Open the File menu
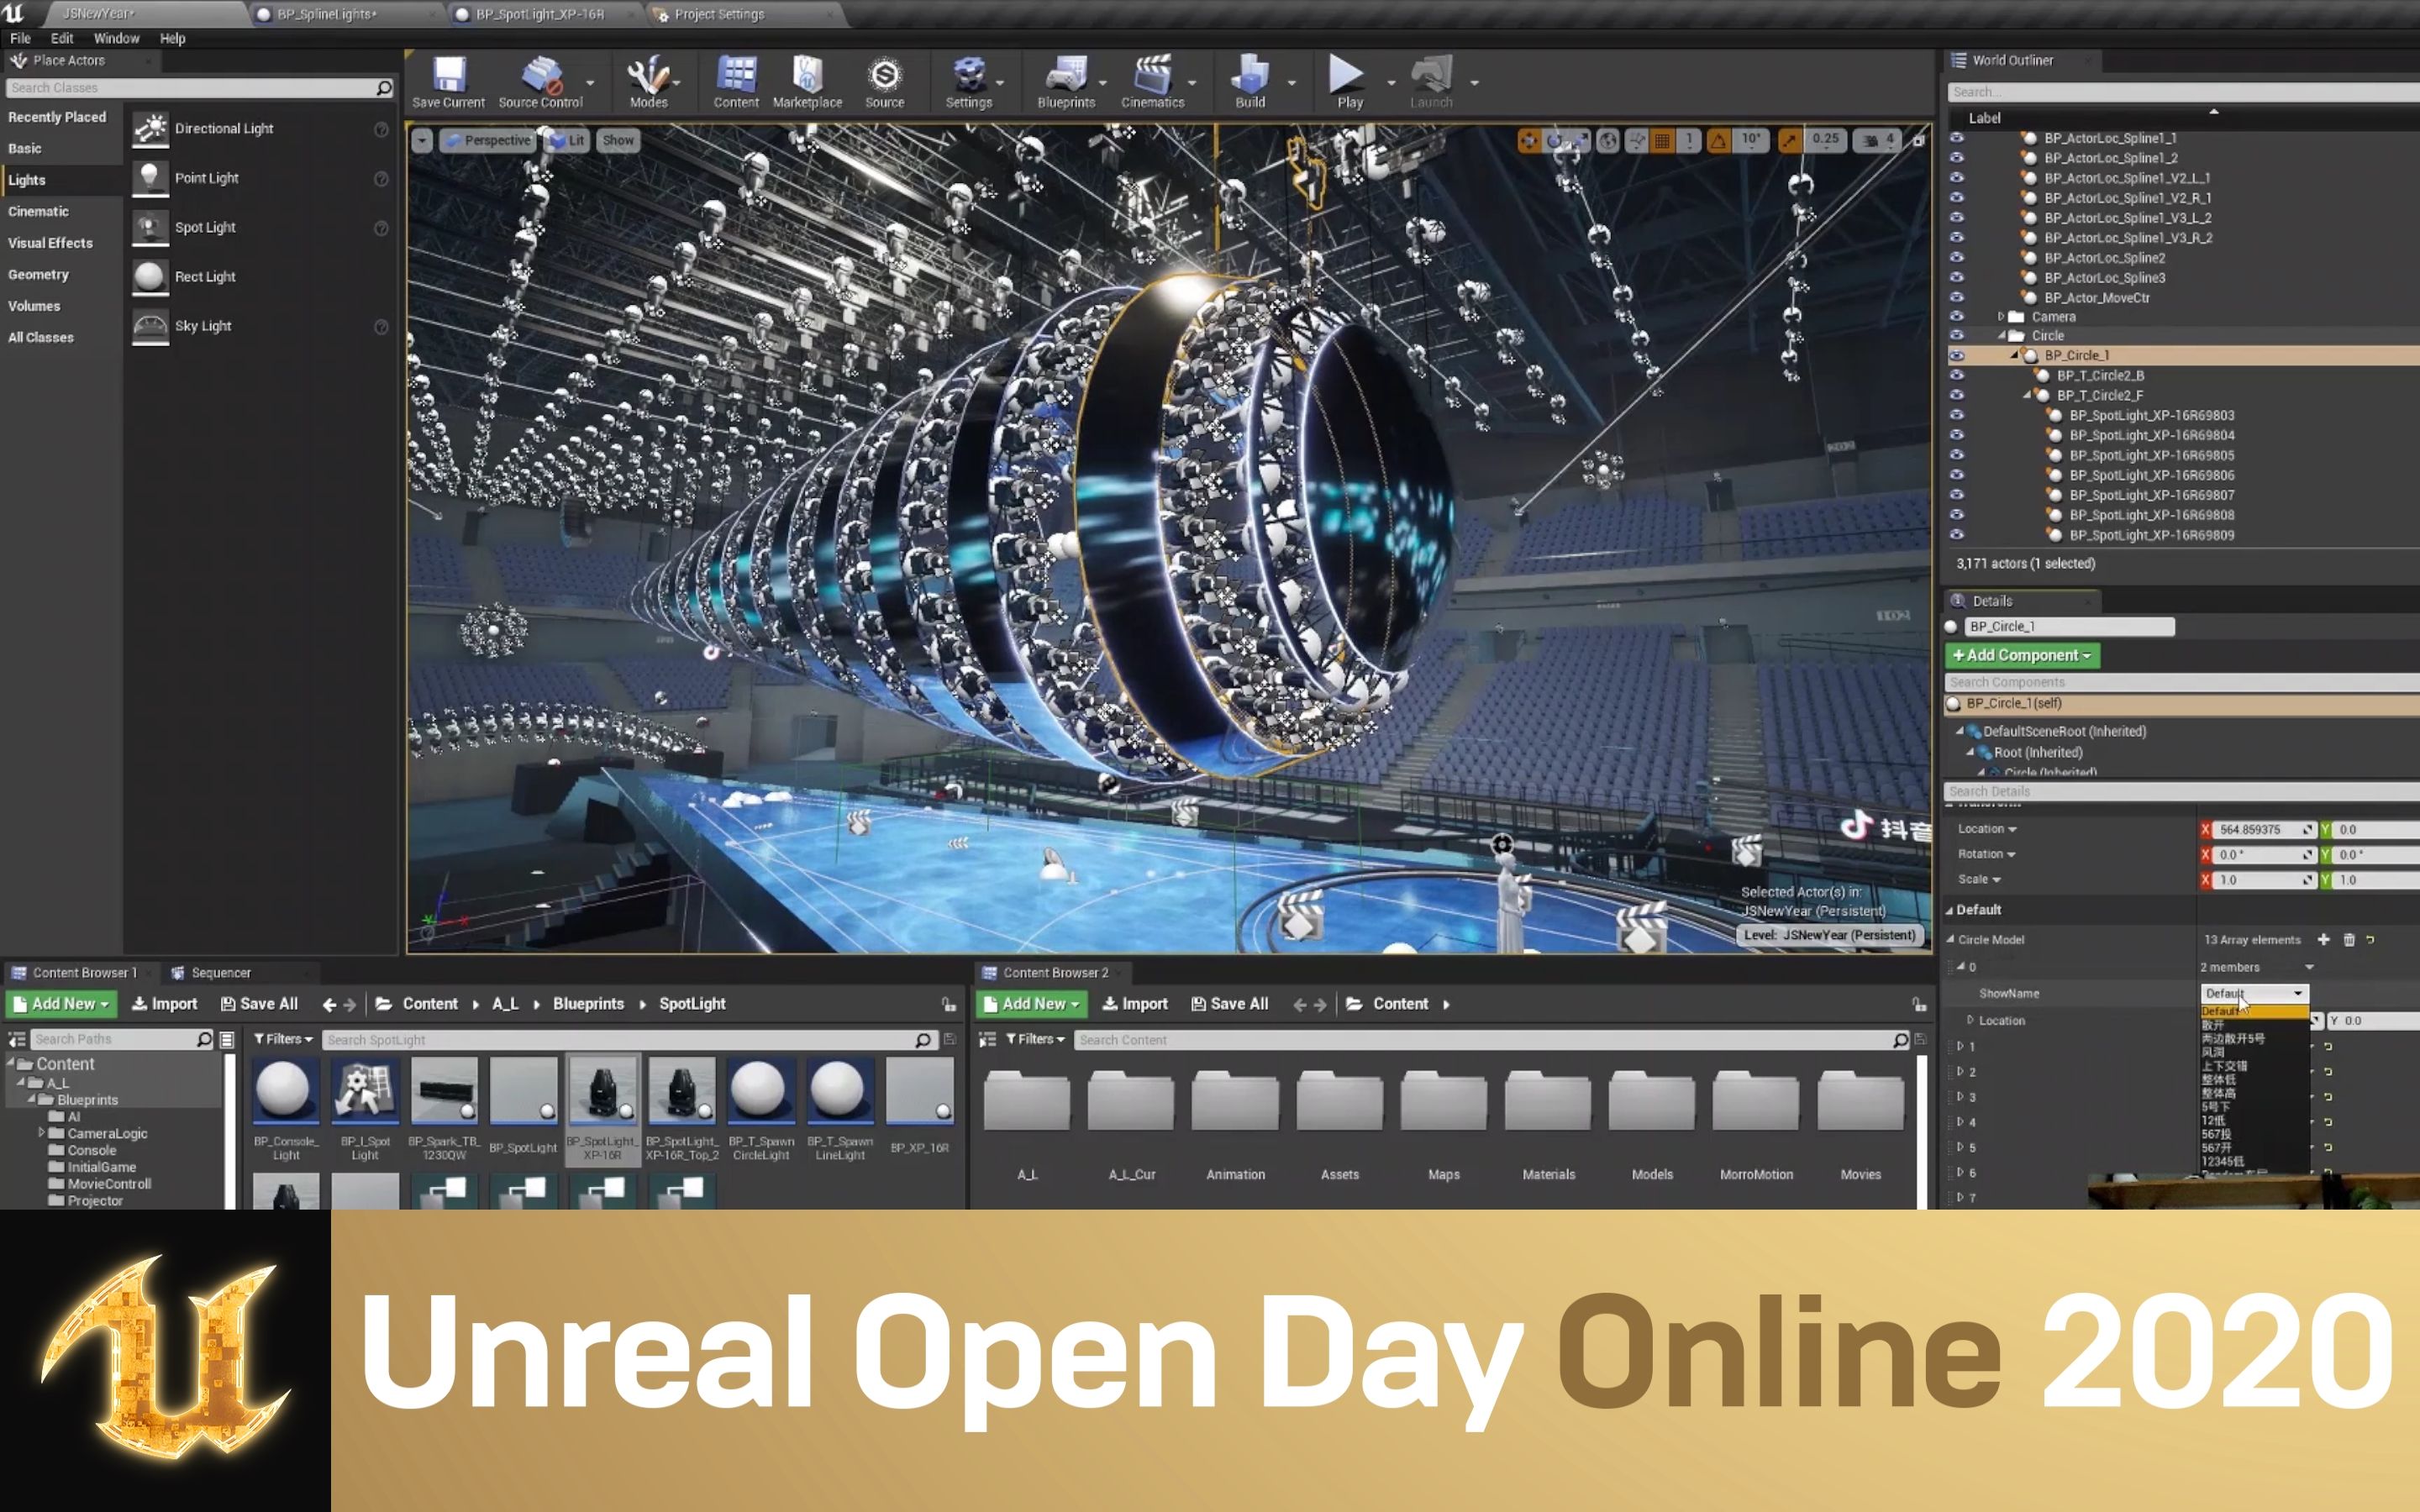 coord(20,38)
